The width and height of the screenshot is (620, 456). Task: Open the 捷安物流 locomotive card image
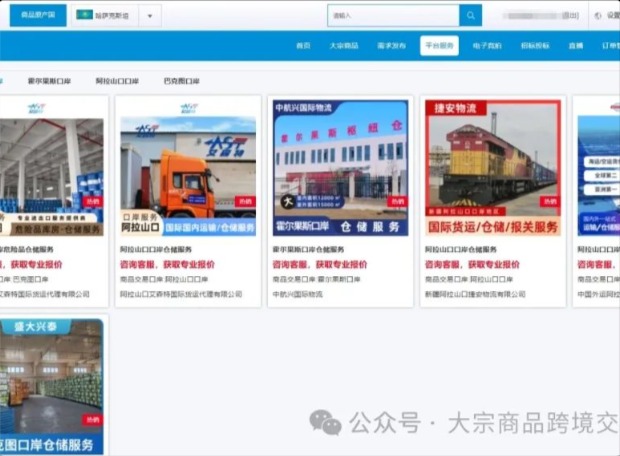click(x=493, y=168)
